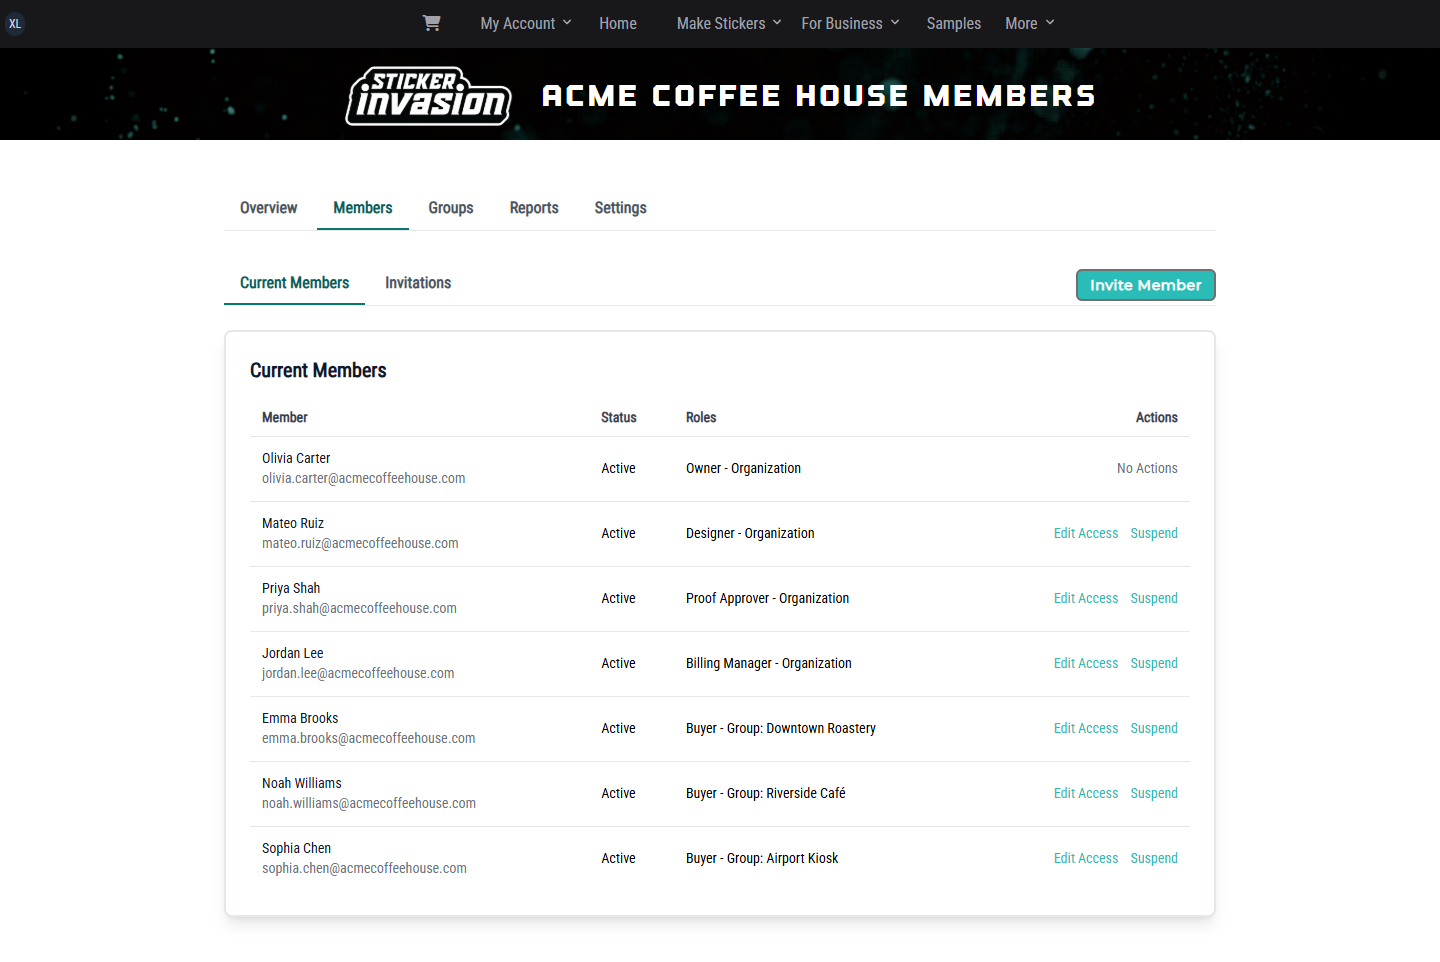The image size is (1440, 962).
Task: Suspend Emma Brooks
Action: pyautogui.click(x=1154, y=728)
